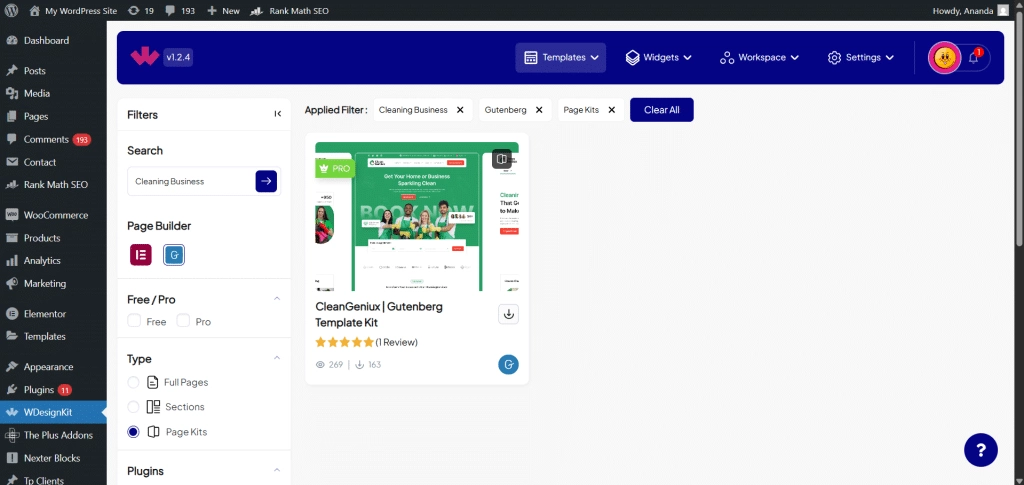Click the v1.2.4 version badge
The image size is (1024, 485).
coord(178,57)
